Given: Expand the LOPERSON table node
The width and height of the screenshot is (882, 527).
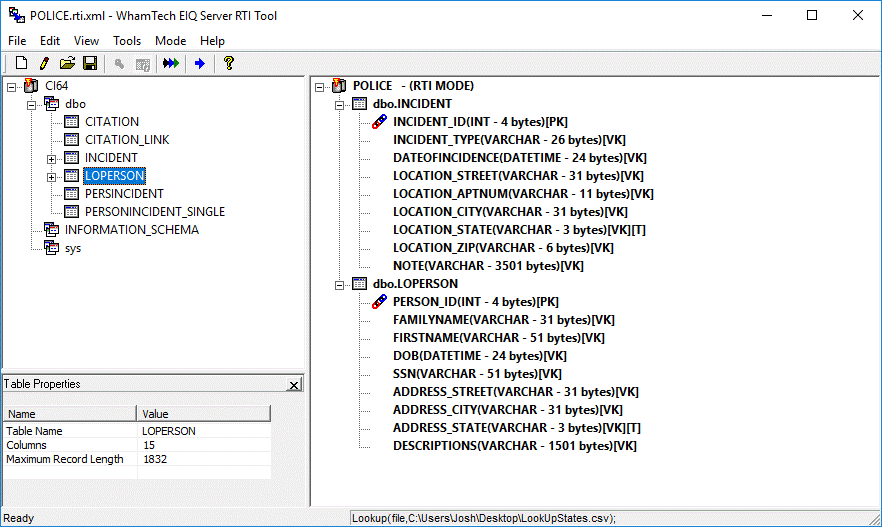Looking at the screenshot, I should pyautogui.click(x=51, y=177).
